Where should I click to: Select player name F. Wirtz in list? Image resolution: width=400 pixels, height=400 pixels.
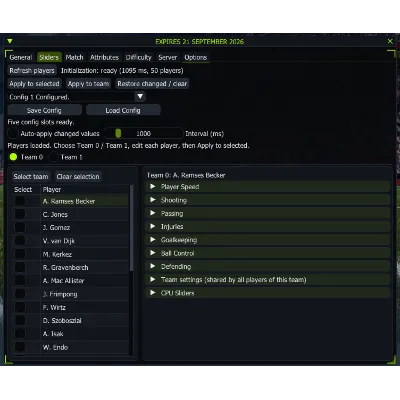tap(54, 308)
